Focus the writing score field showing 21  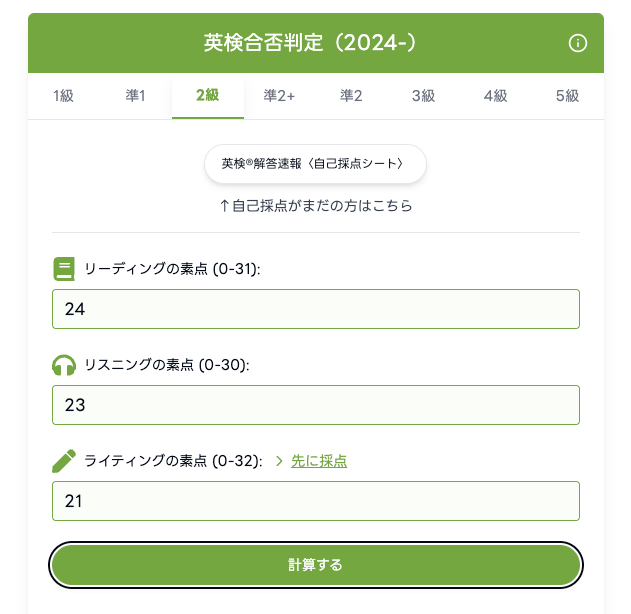pyautogui.click(x=316, y=501)
